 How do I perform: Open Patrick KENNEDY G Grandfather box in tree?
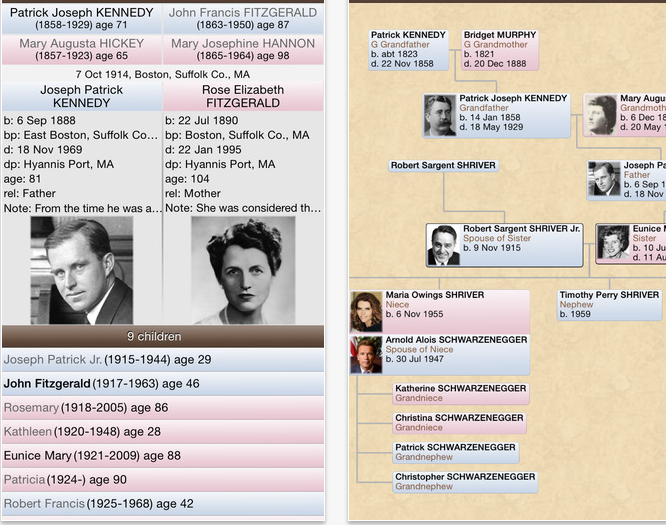point(409,50)
